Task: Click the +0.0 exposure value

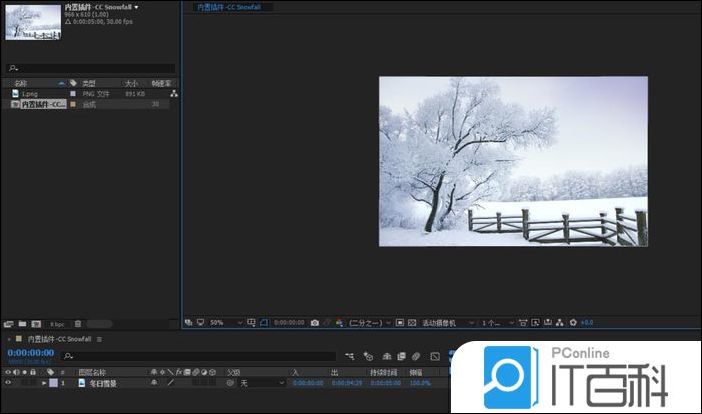Action: [x=587, y=323]
